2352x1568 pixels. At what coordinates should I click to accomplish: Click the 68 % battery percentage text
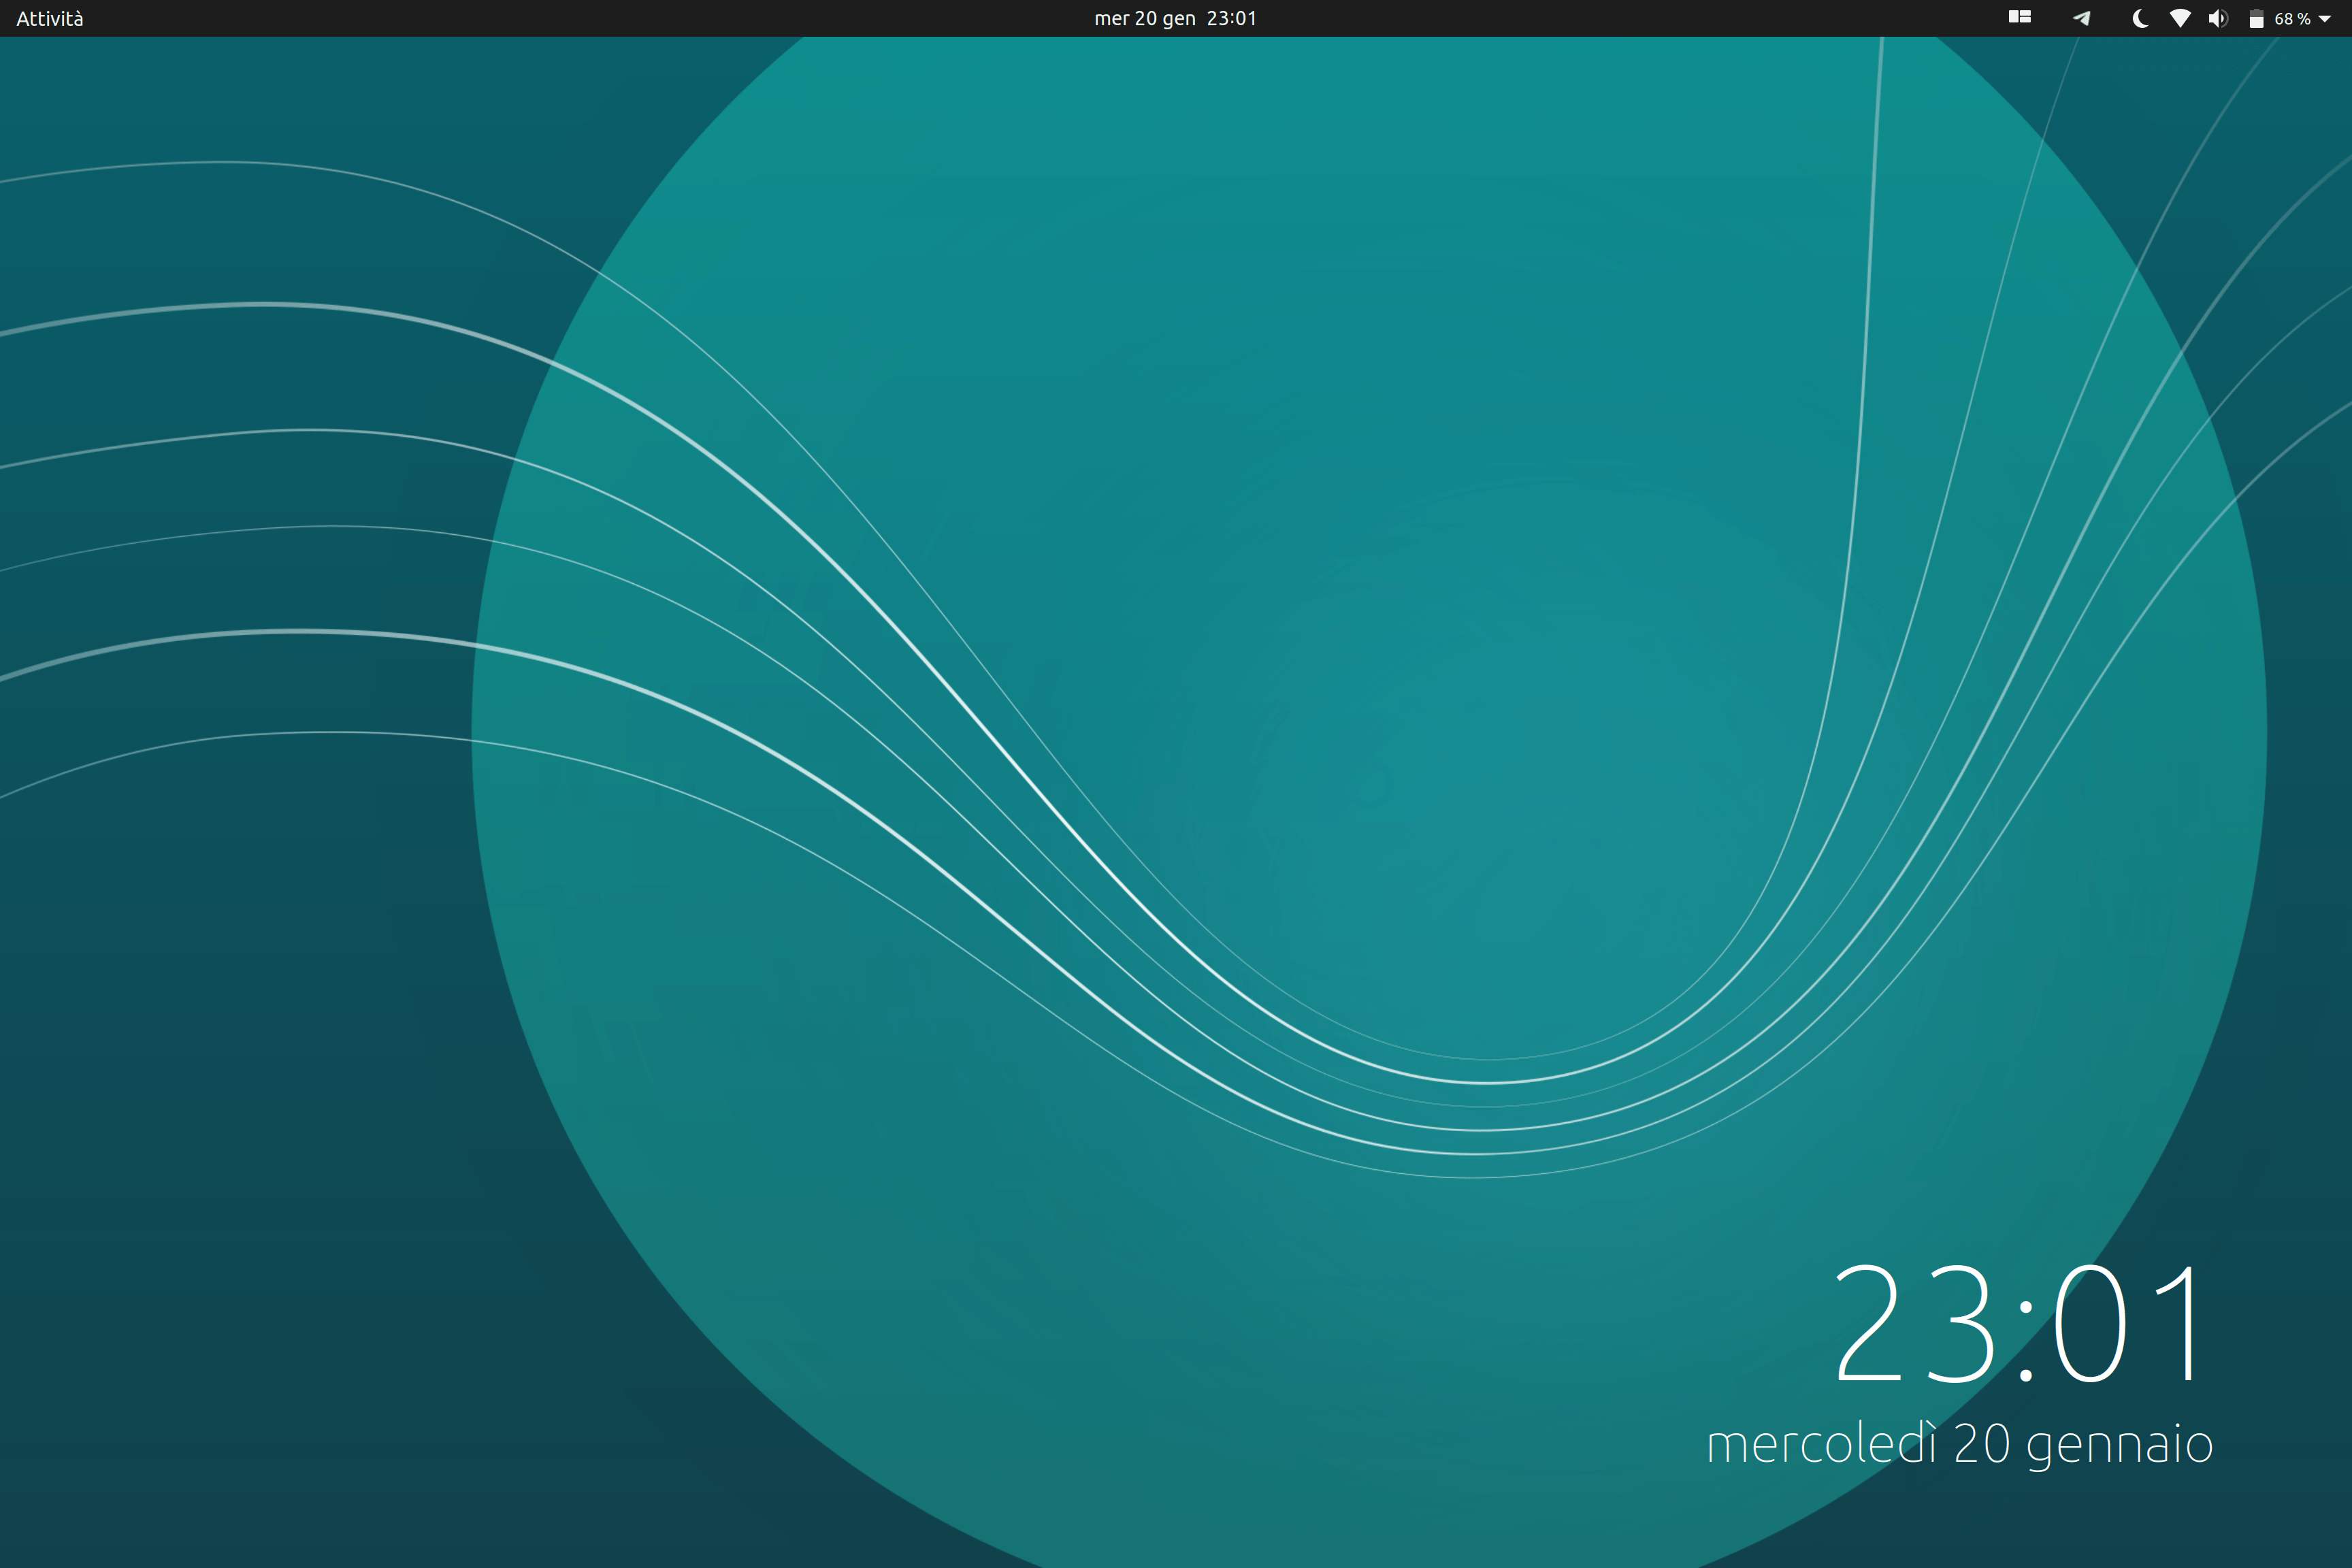(2292, 18)
